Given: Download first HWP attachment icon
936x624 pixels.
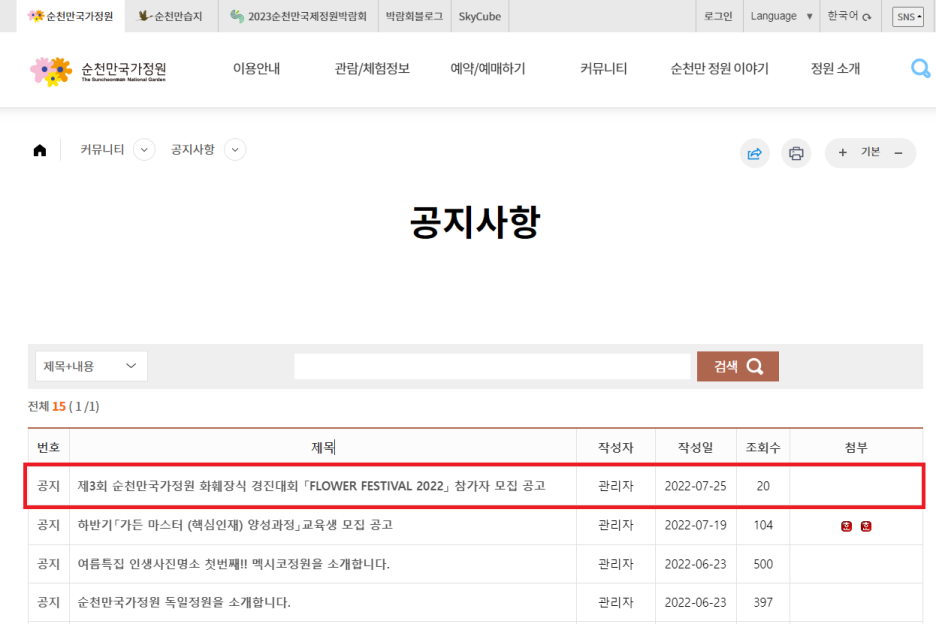Looking at the screenshot, I should 847,526.
